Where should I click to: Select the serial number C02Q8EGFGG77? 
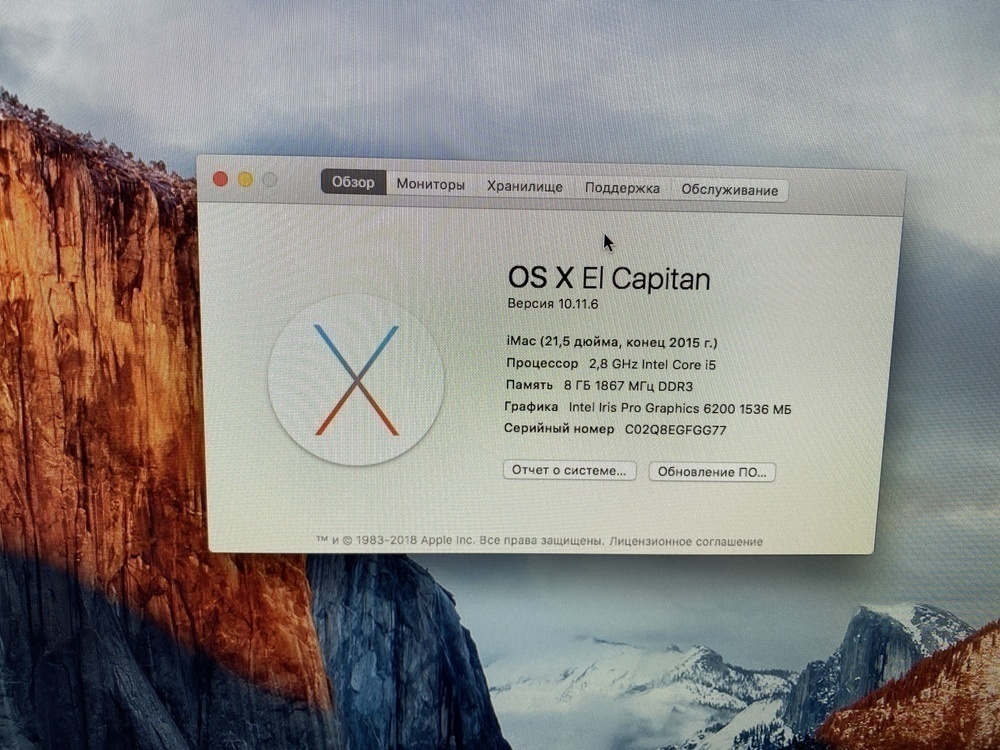pos(675,430)
